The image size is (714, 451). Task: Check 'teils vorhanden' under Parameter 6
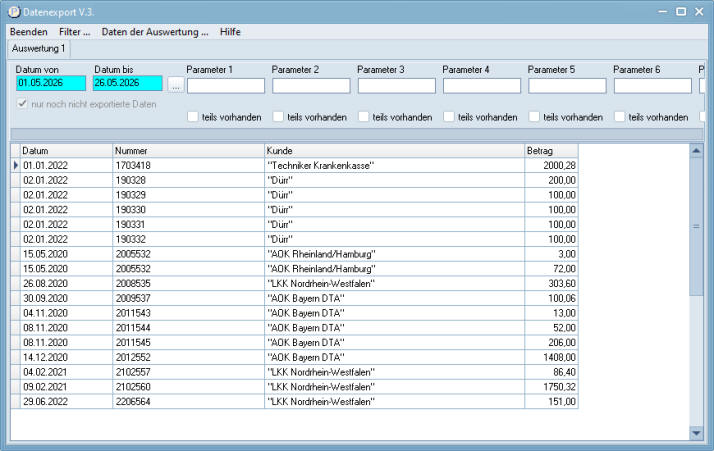point(619,117)
